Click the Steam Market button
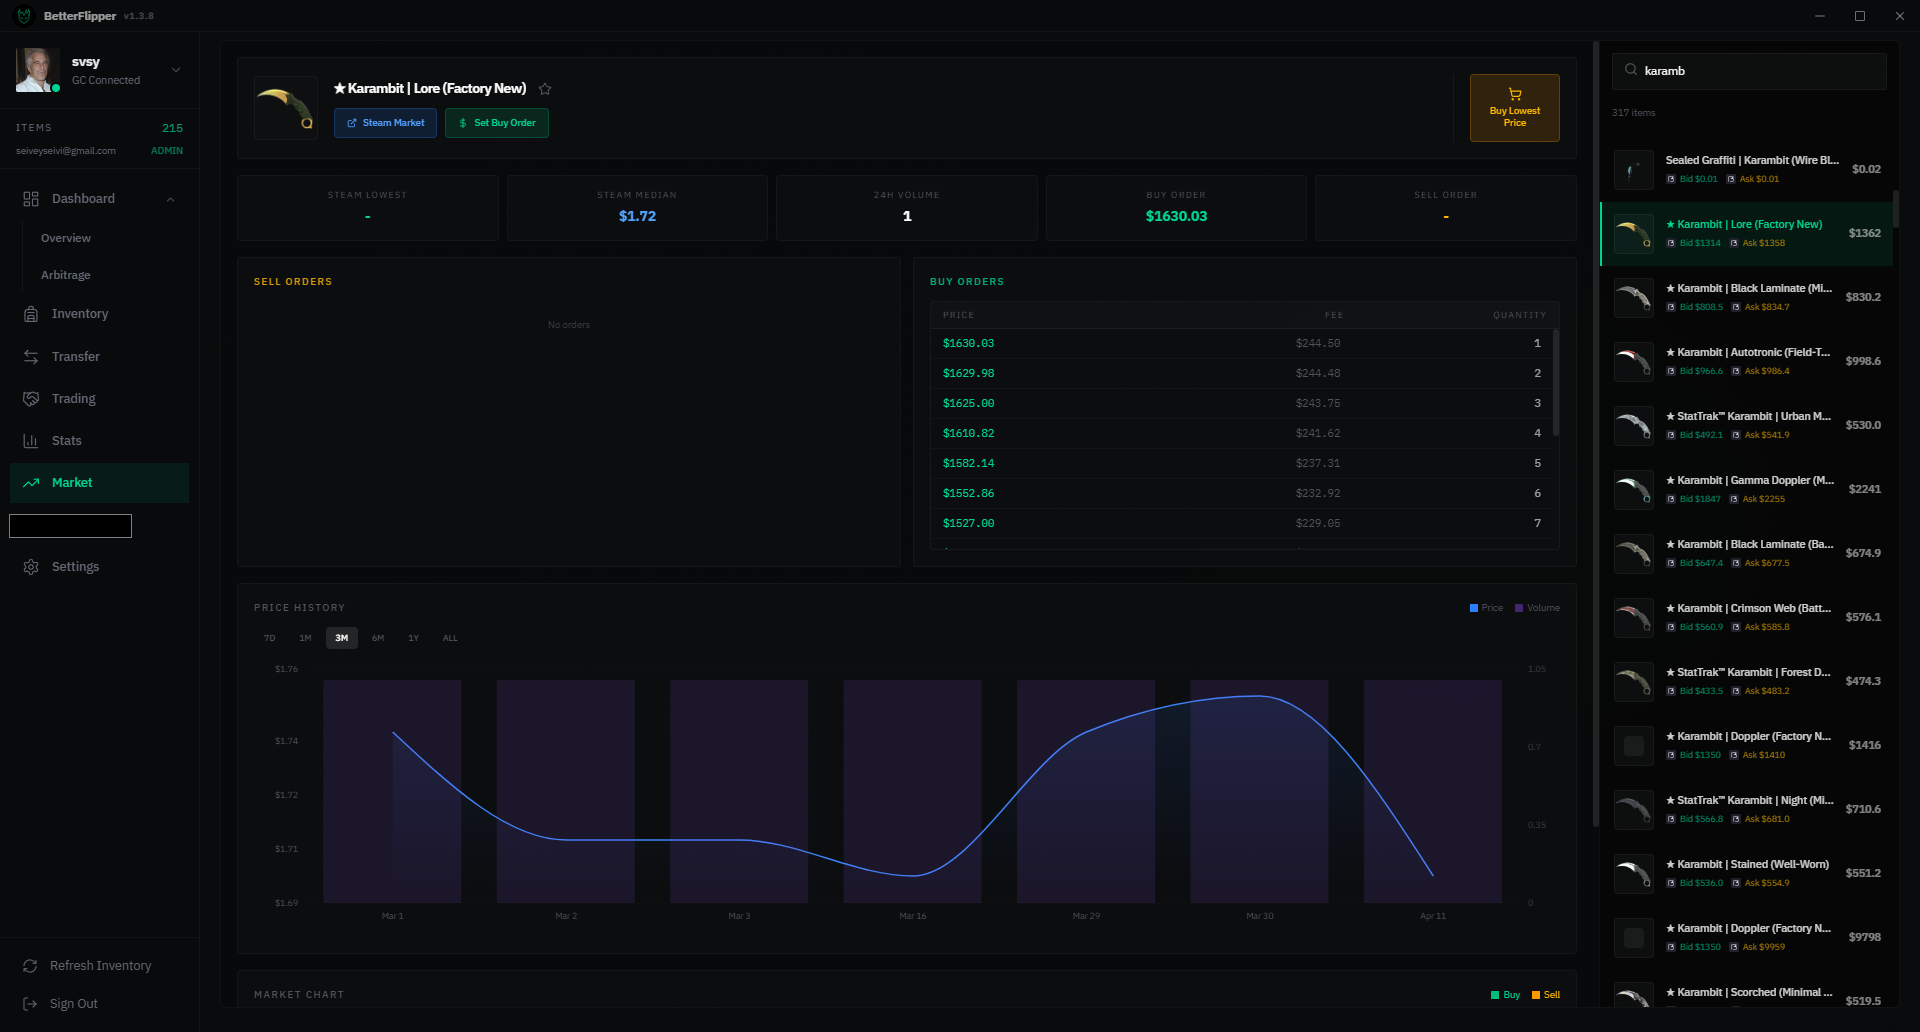 (385, 122)
